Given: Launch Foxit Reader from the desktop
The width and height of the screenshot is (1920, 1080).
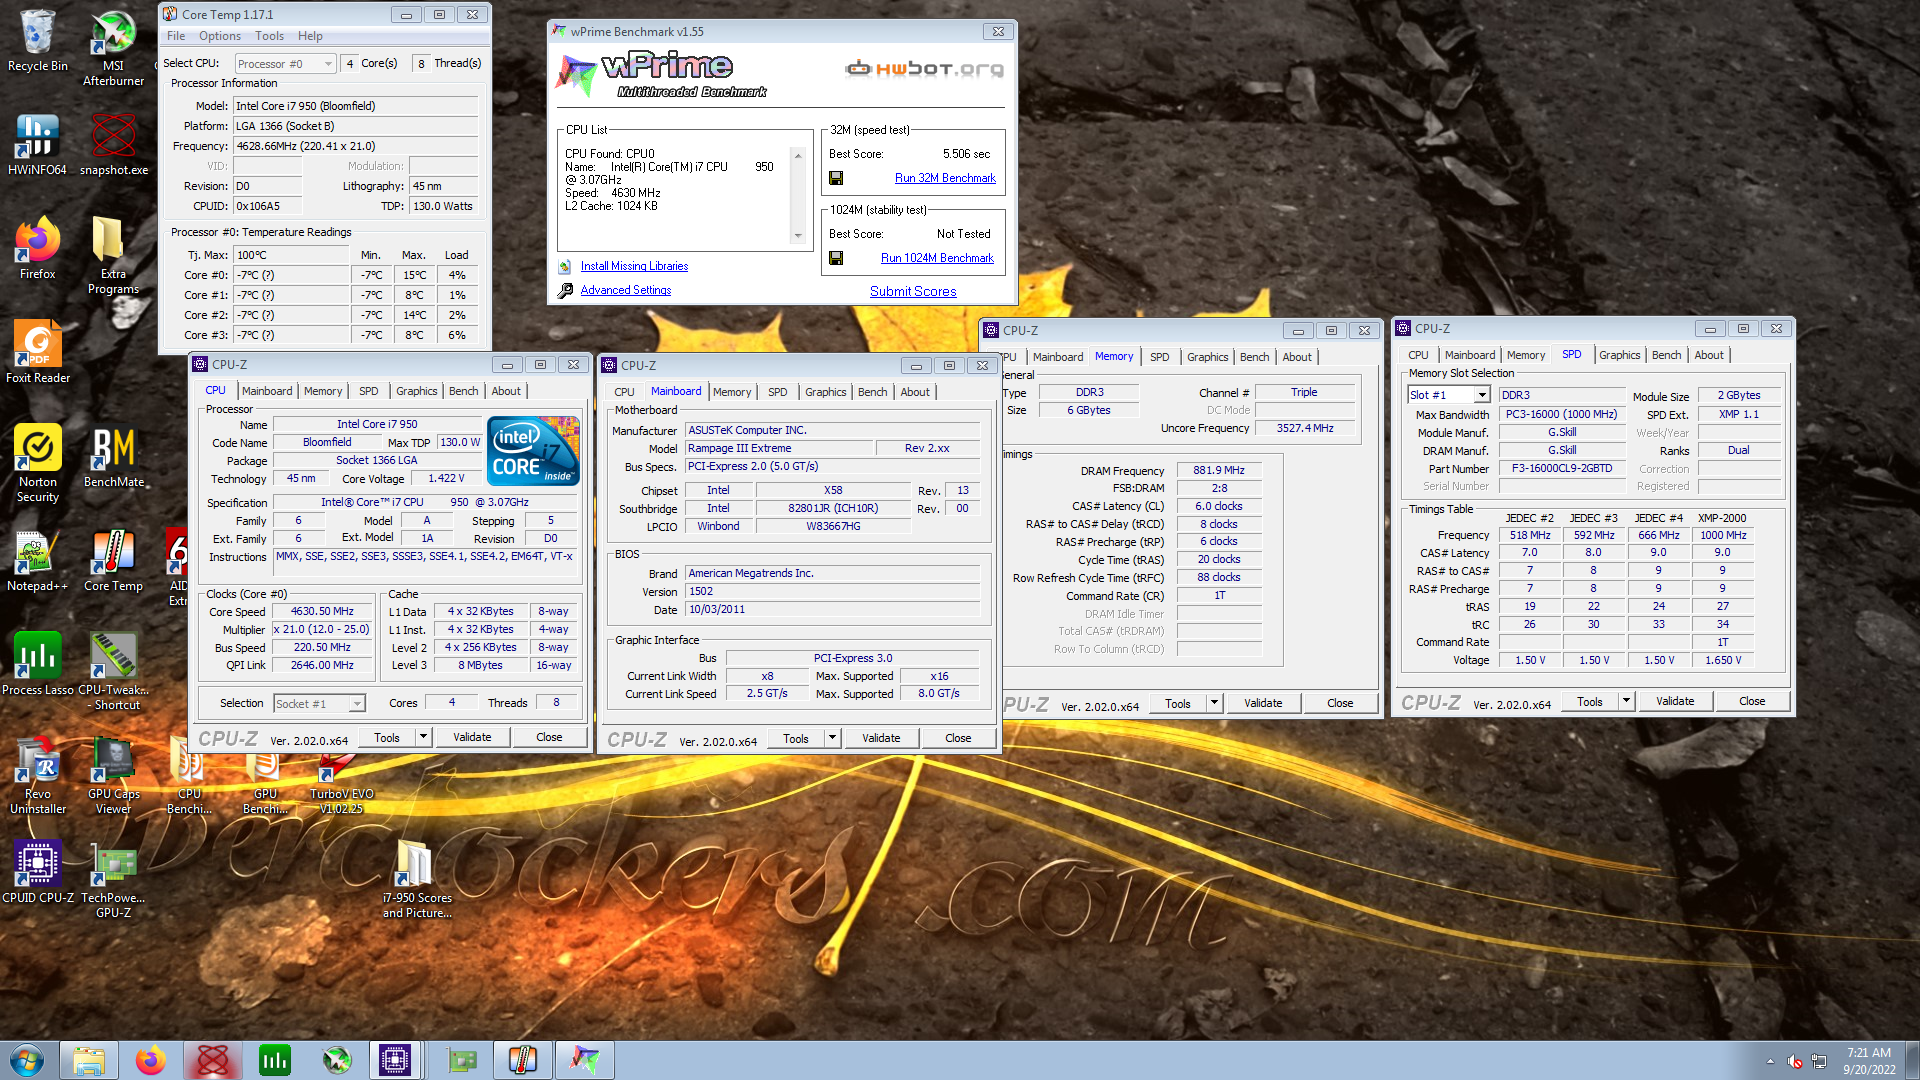Looking at the screenshot, I should coord(37,352).
